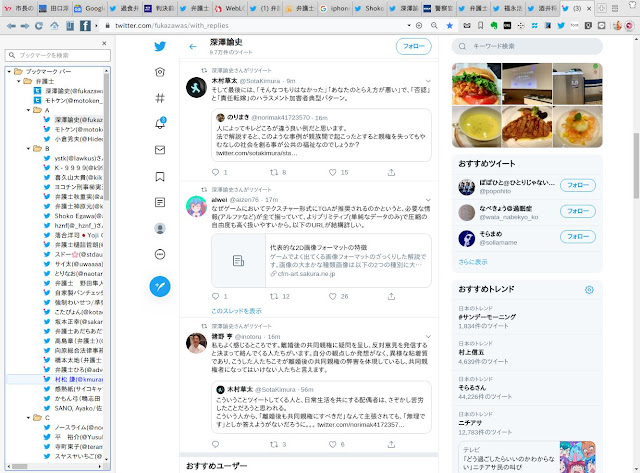This screenshot has width=640, height=473.
Task: Go back with the arrow beside 深澤諭史
Action: [x=193, y=47]
